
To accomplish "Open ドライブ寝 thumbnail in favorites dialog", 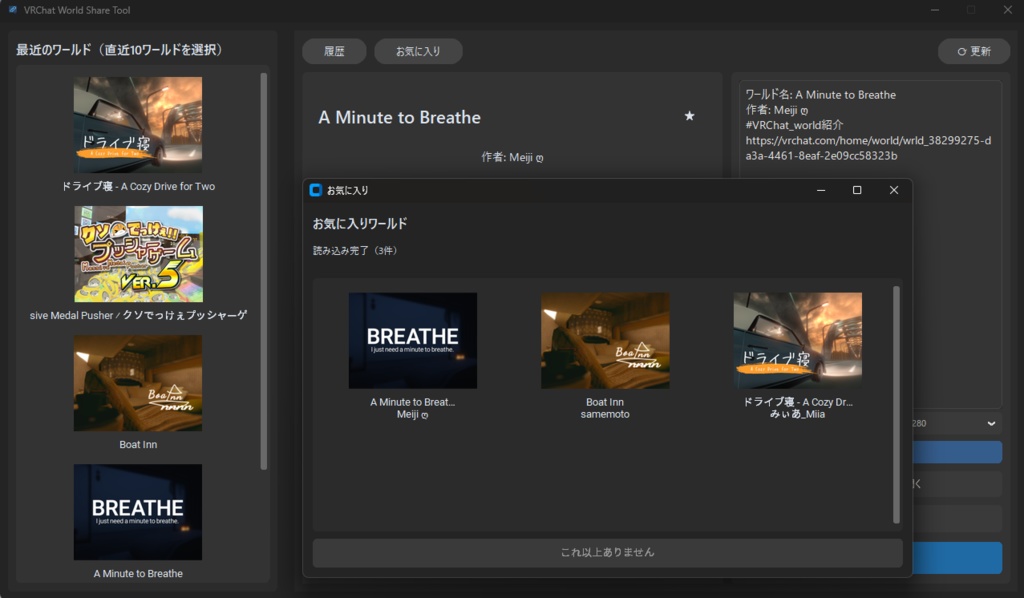I will 797,341.
